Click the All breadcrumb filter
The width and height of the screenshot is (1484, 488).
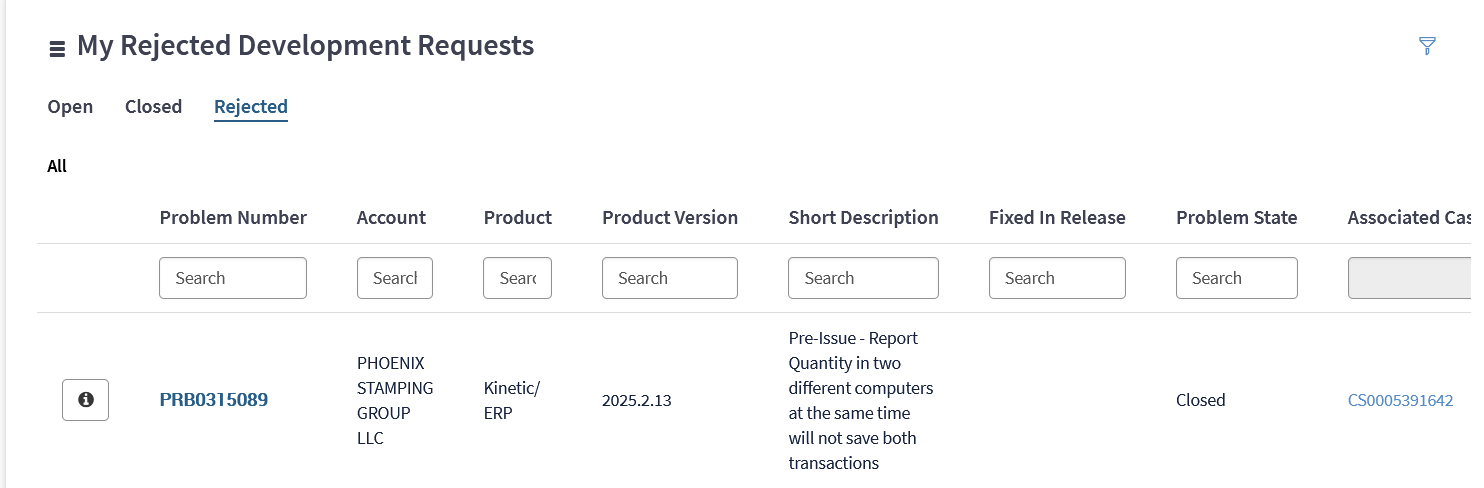57,166
